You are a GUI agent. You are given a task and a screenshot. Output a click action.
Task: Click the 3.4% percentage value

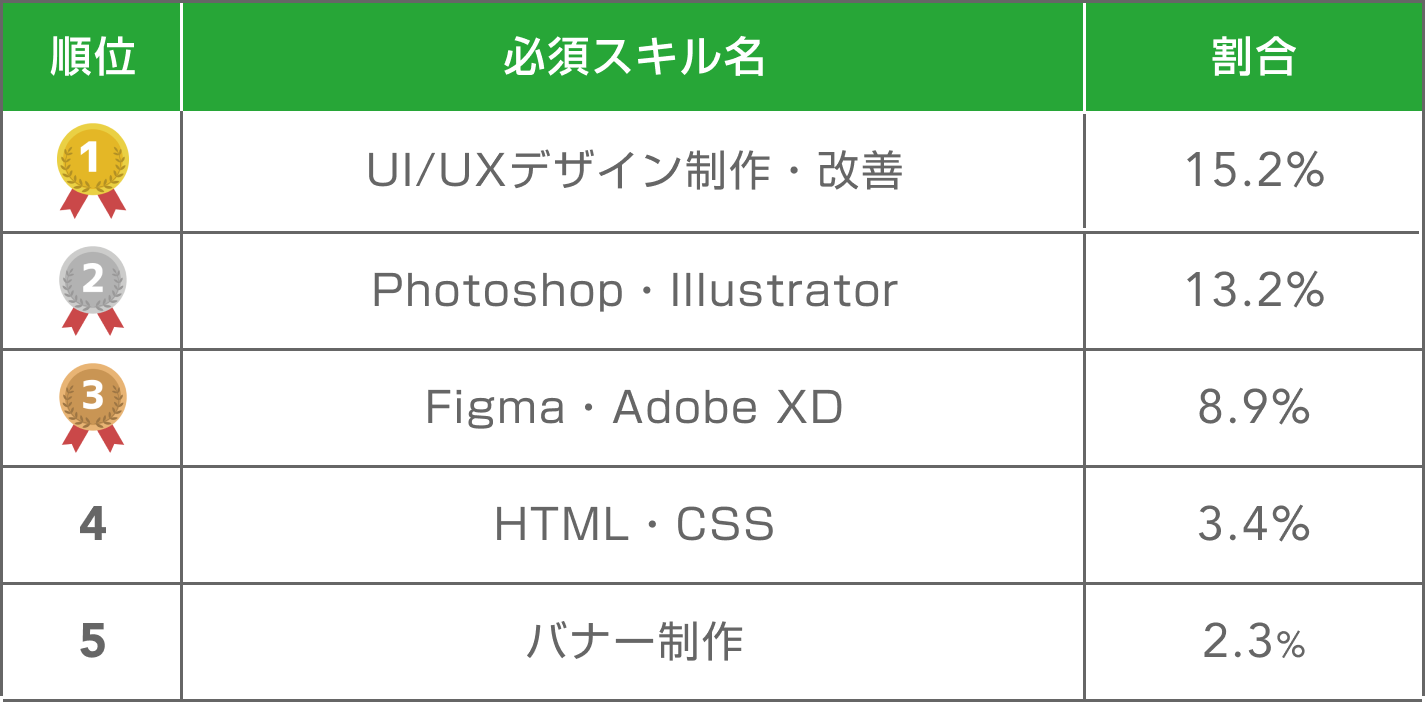1254,524
